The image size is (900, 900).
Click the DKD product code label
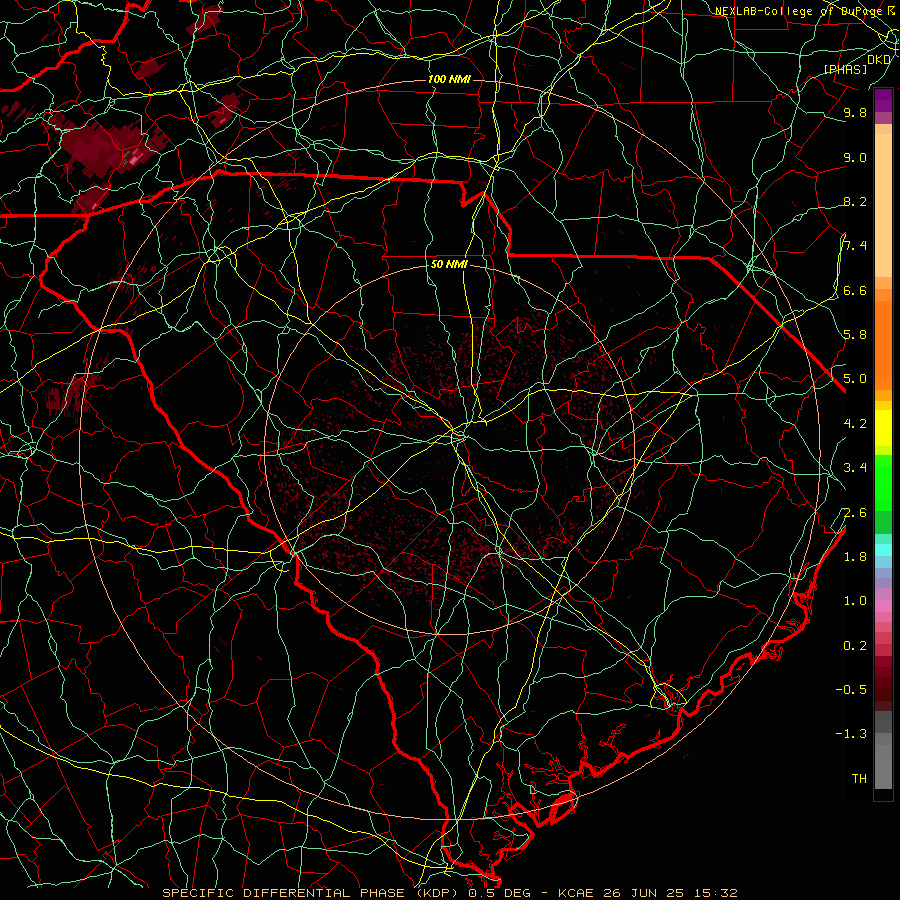[x=879, y=59]
